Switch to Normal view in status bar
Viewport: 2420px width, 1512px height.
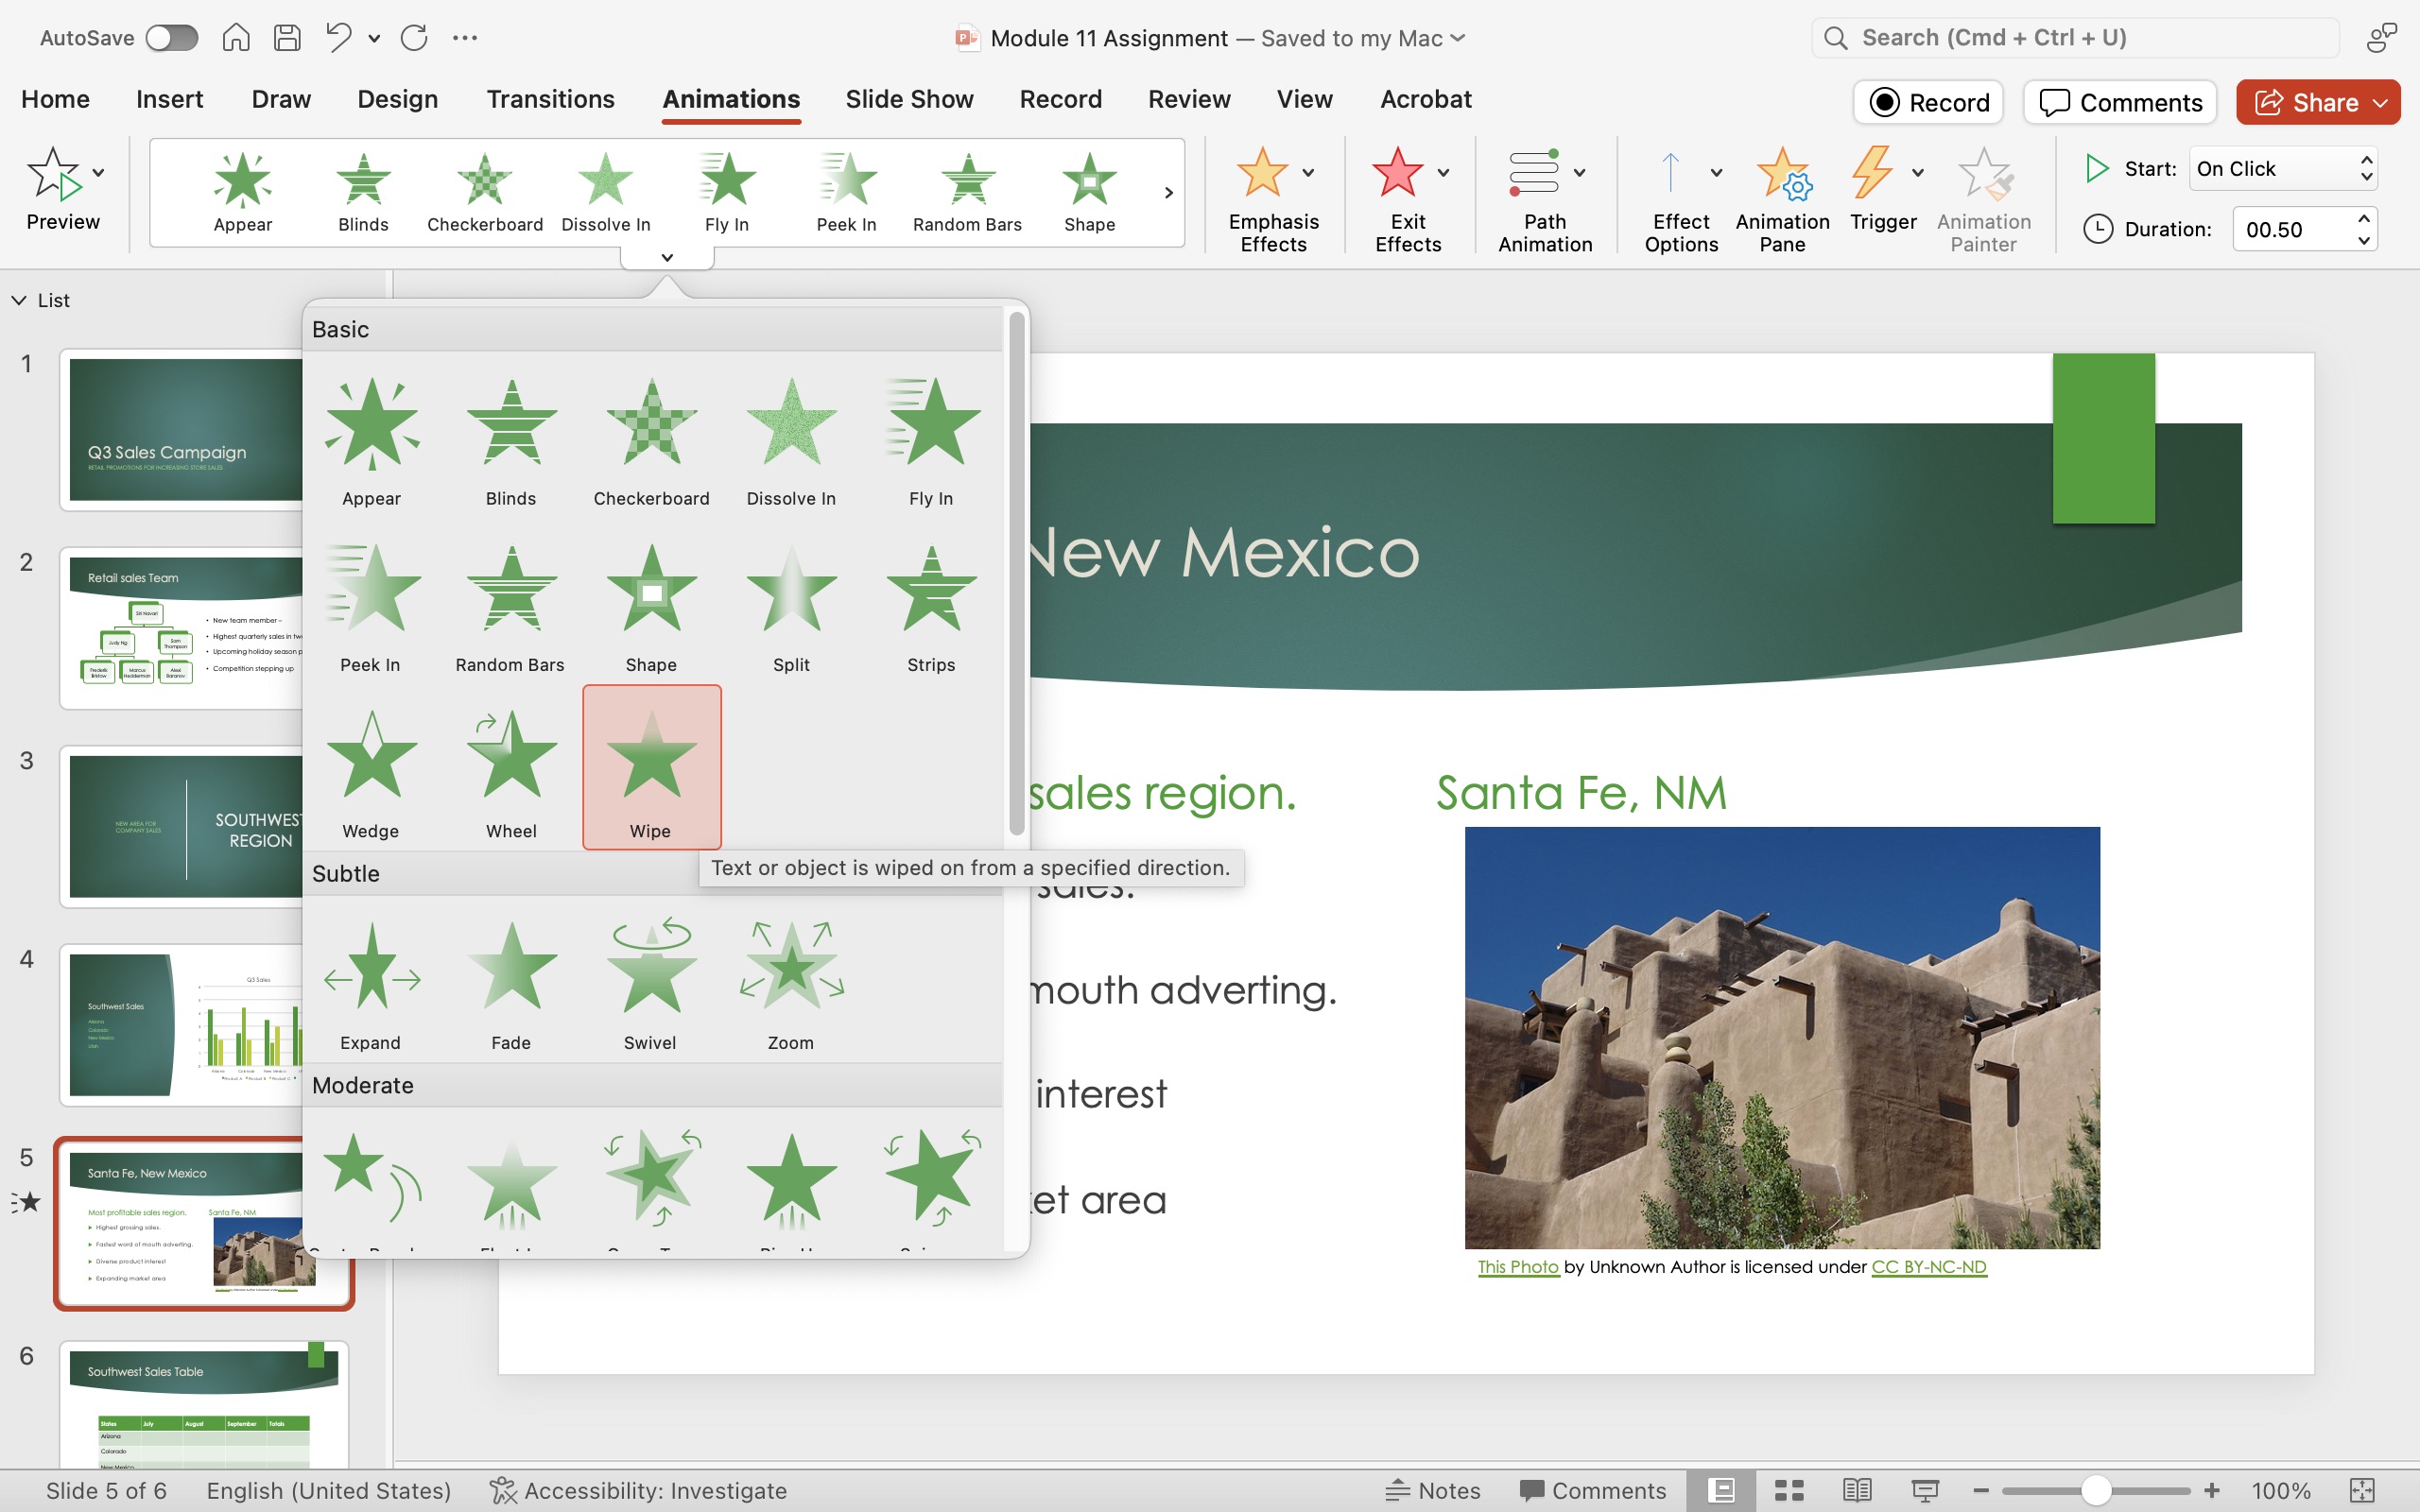(1721, 1490)
